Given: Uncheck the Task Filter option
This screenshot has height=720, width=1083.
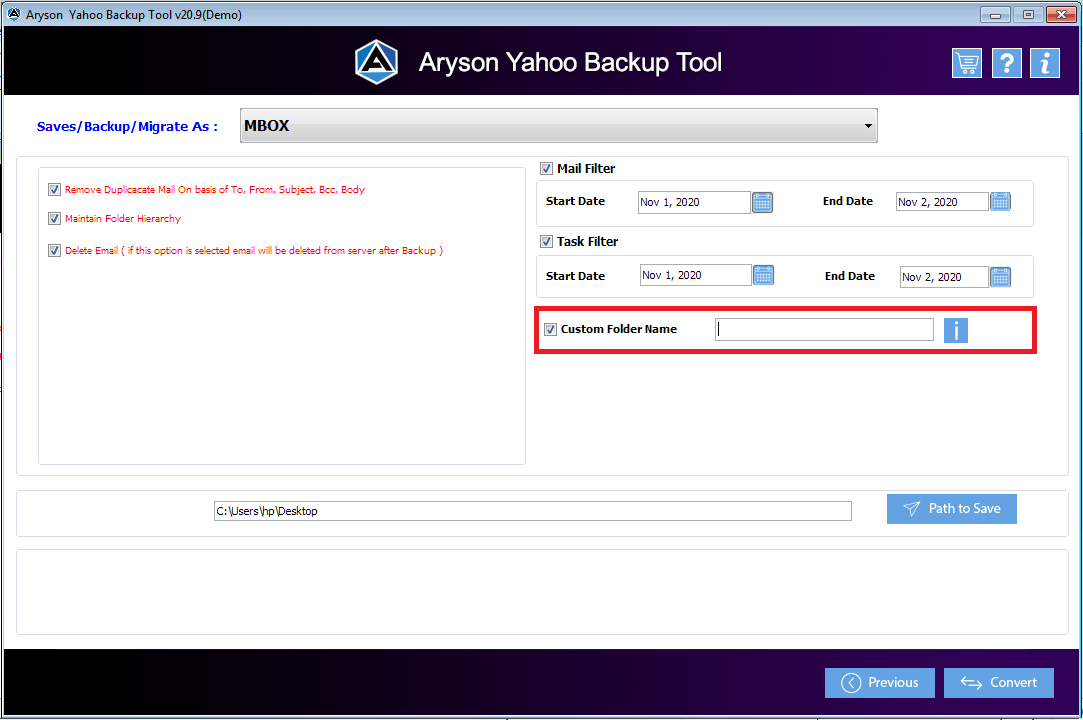Looking at the screenshot, I should (x=546, y=241).
